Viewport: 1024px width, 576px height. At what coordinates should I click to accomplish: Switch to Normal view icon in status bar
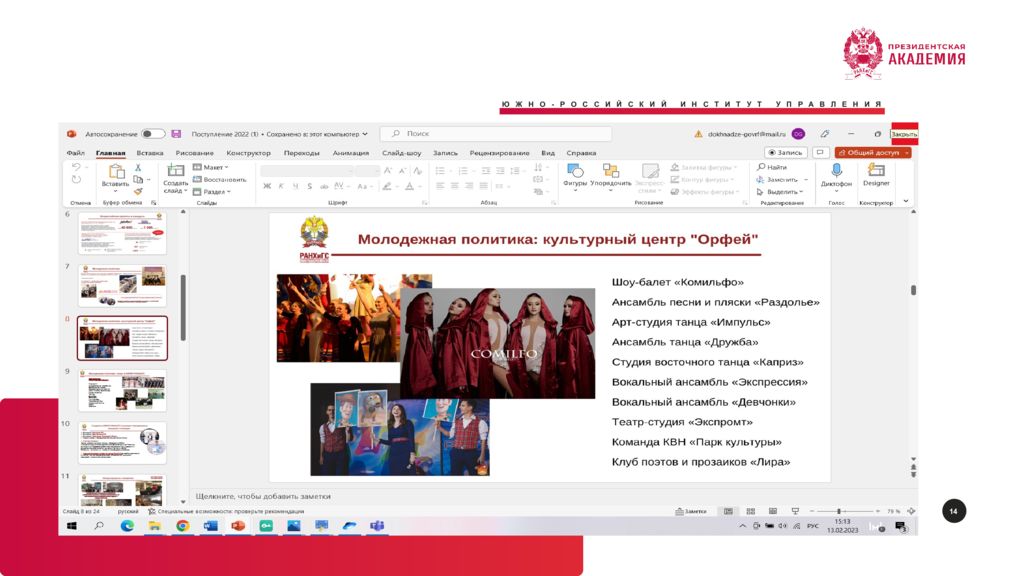[728, 511]
